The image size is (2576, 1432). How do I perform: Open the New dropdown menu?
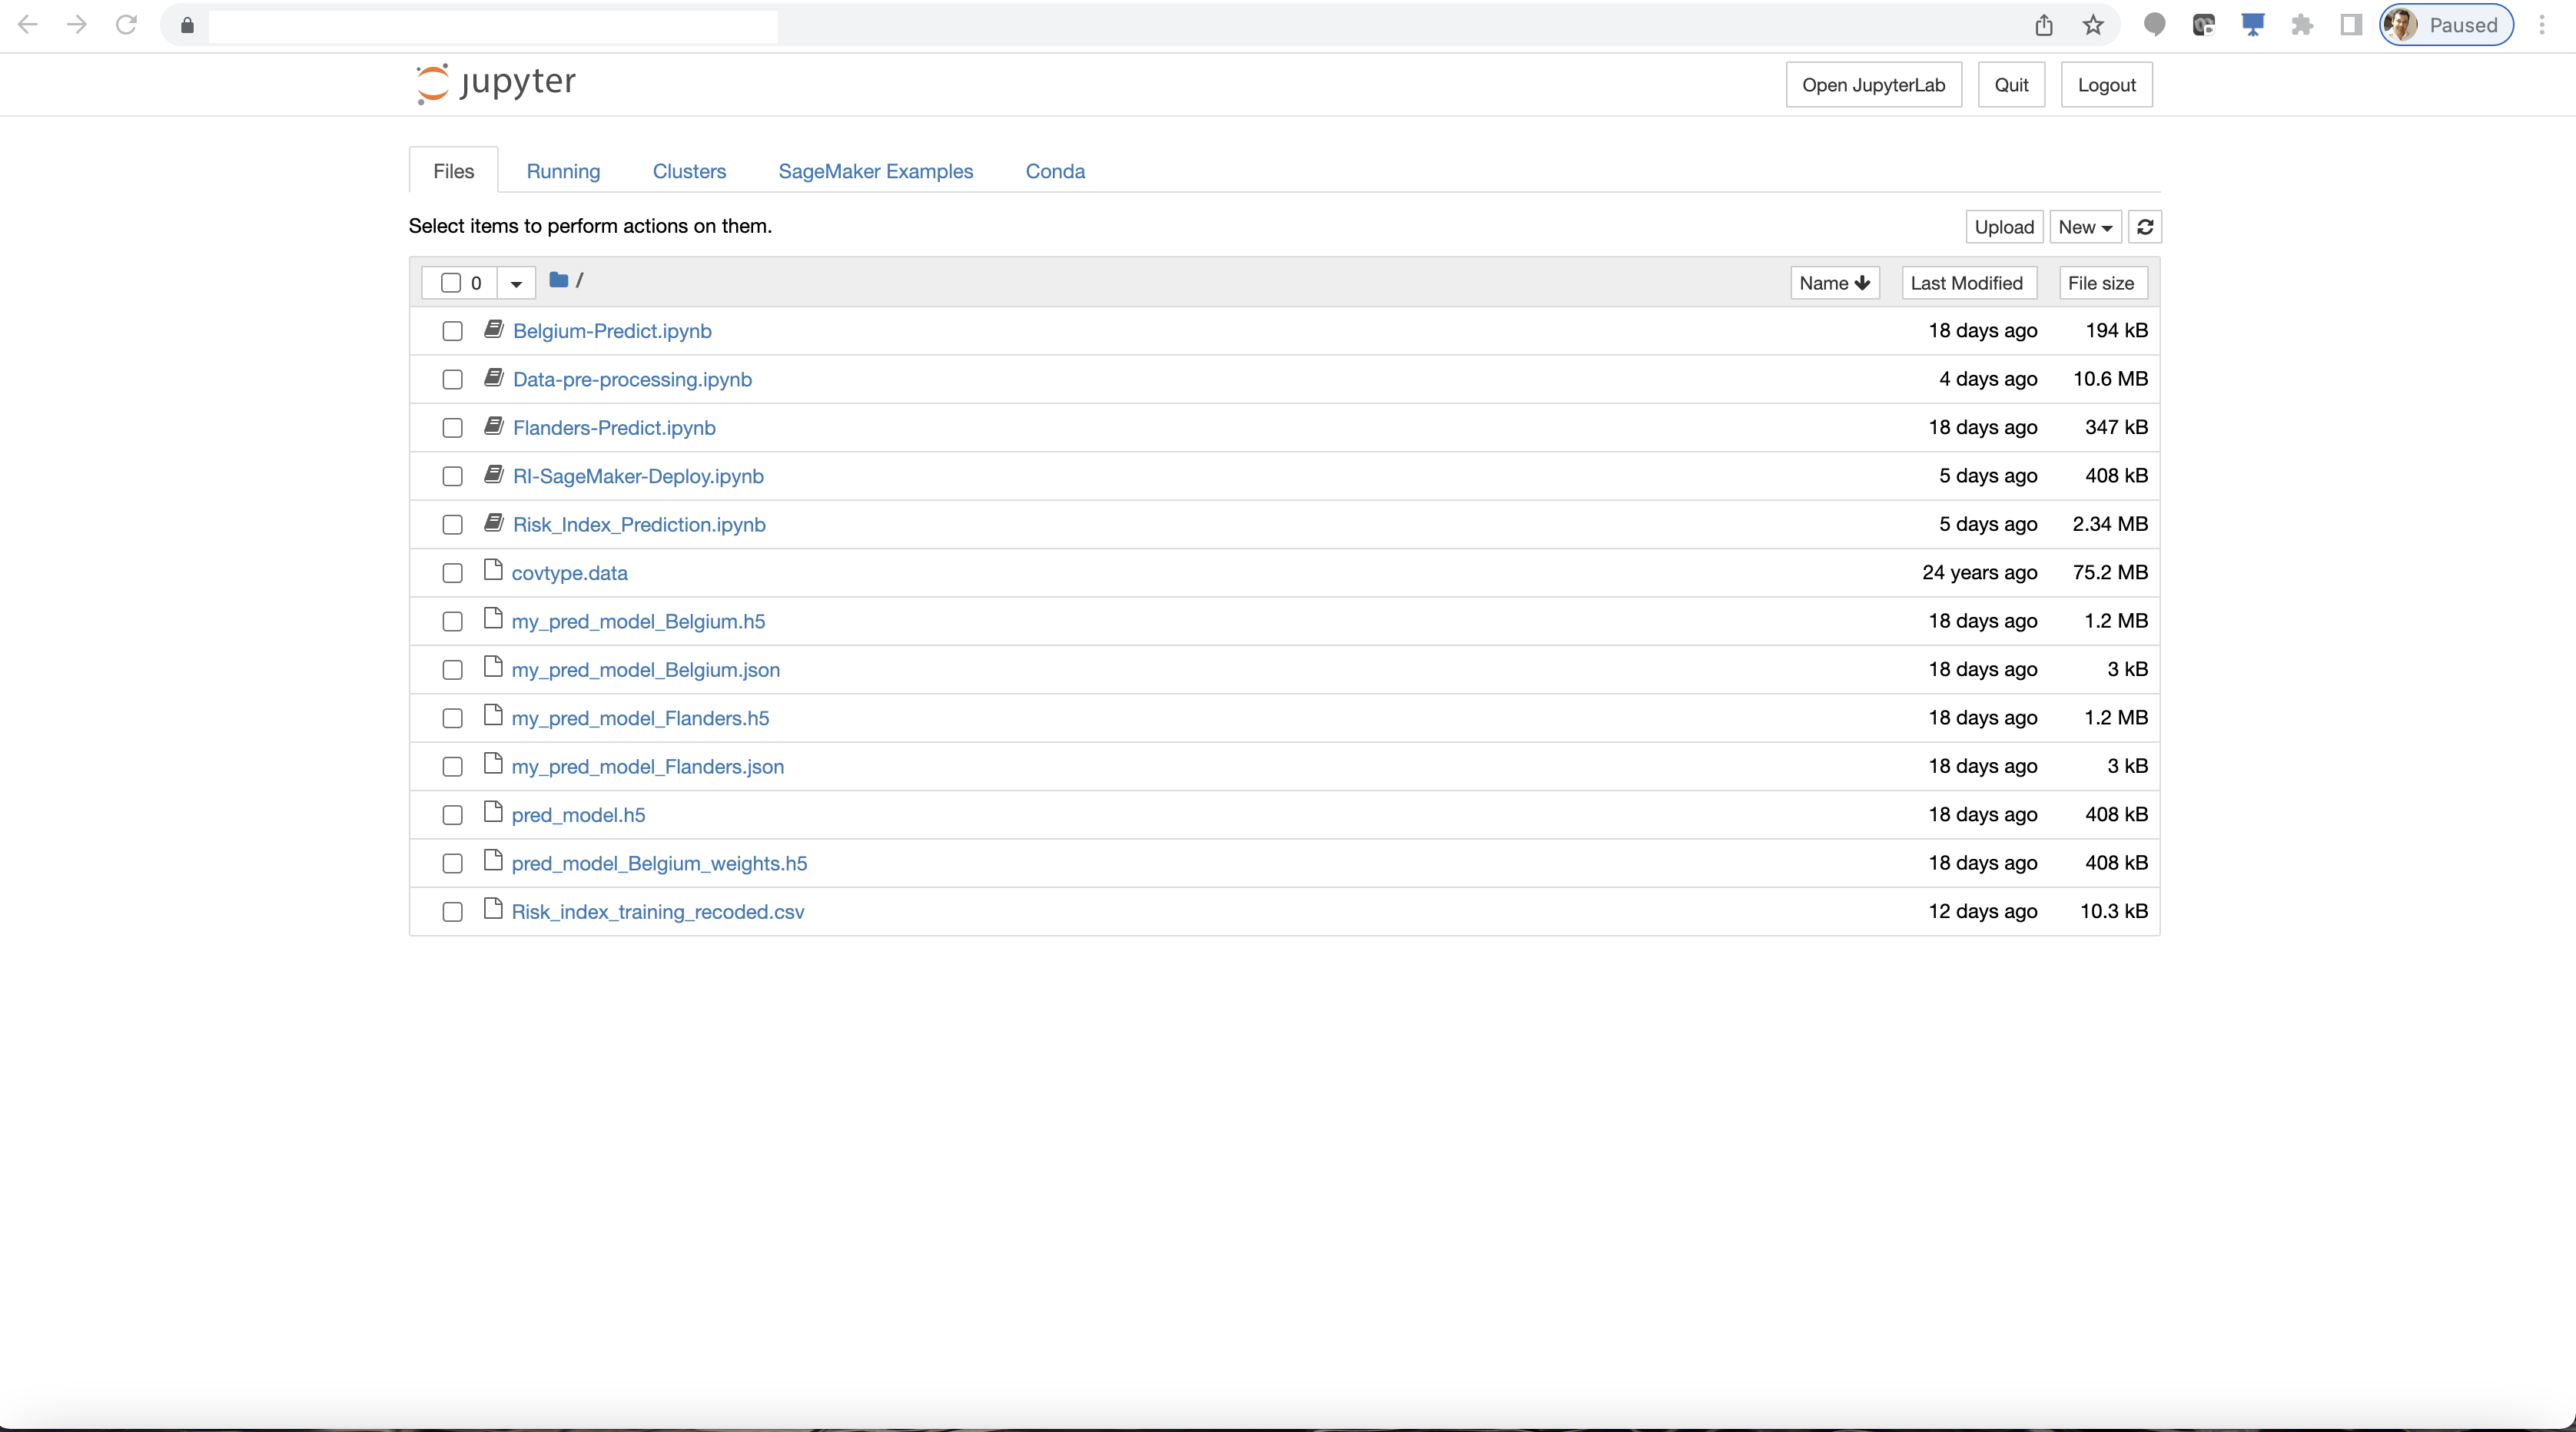[2085, 227]
